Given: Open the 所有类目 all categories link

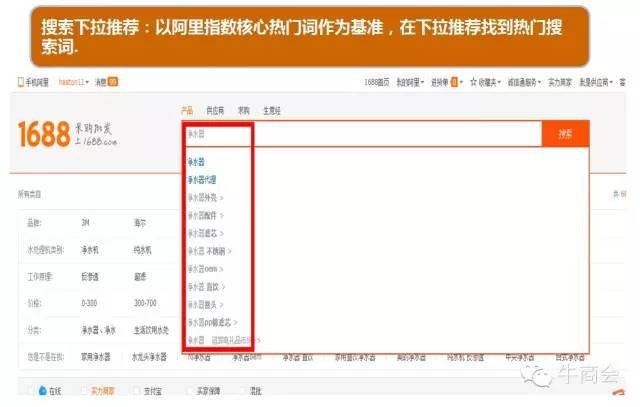Looking at the screenshot, I should click(x=29, y=194).
